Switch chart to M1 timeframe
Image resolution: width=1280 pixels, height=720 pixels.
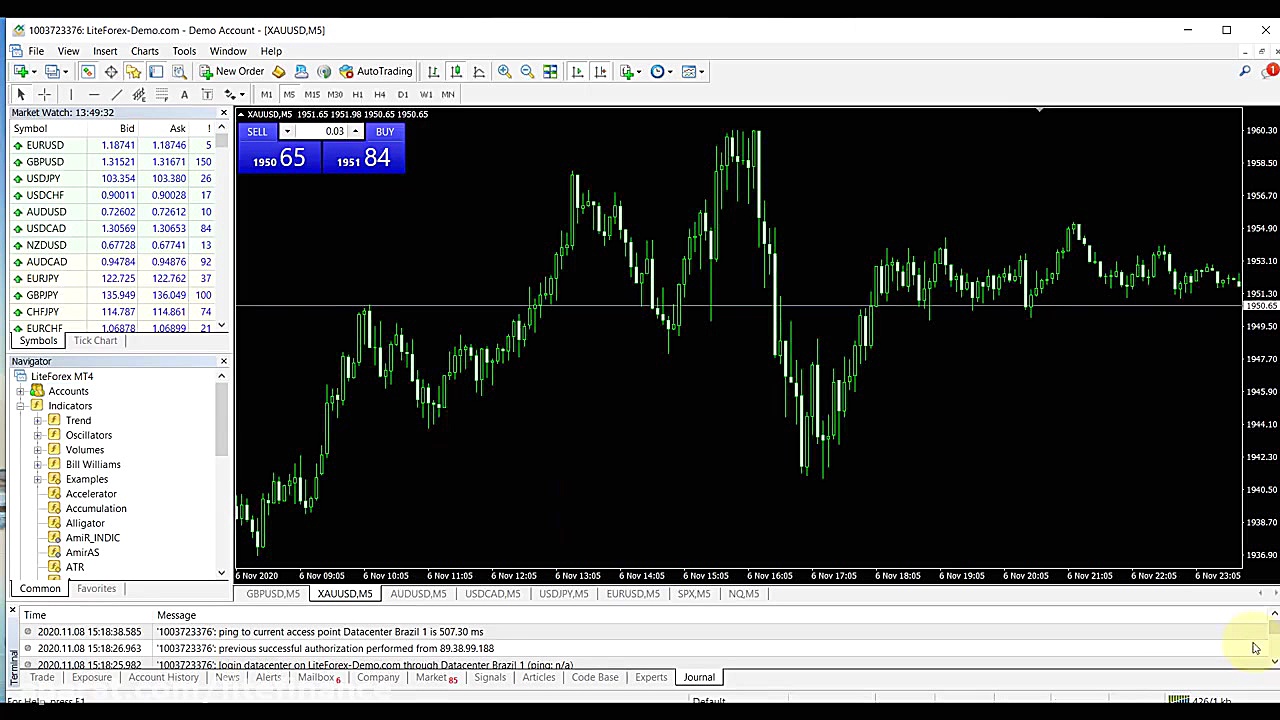(266, 94)
